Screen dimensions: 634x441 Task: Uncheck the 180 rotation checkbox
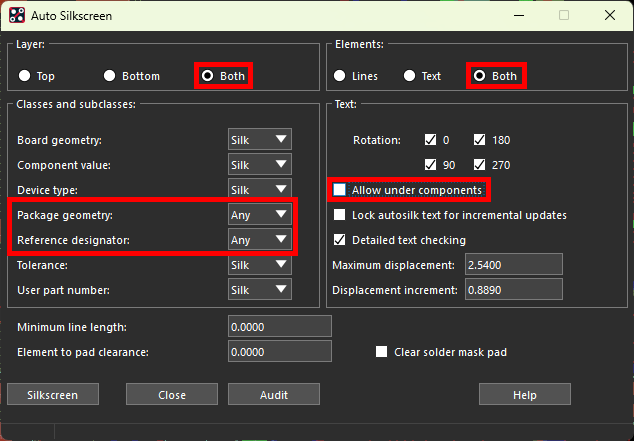click(479, 140)
